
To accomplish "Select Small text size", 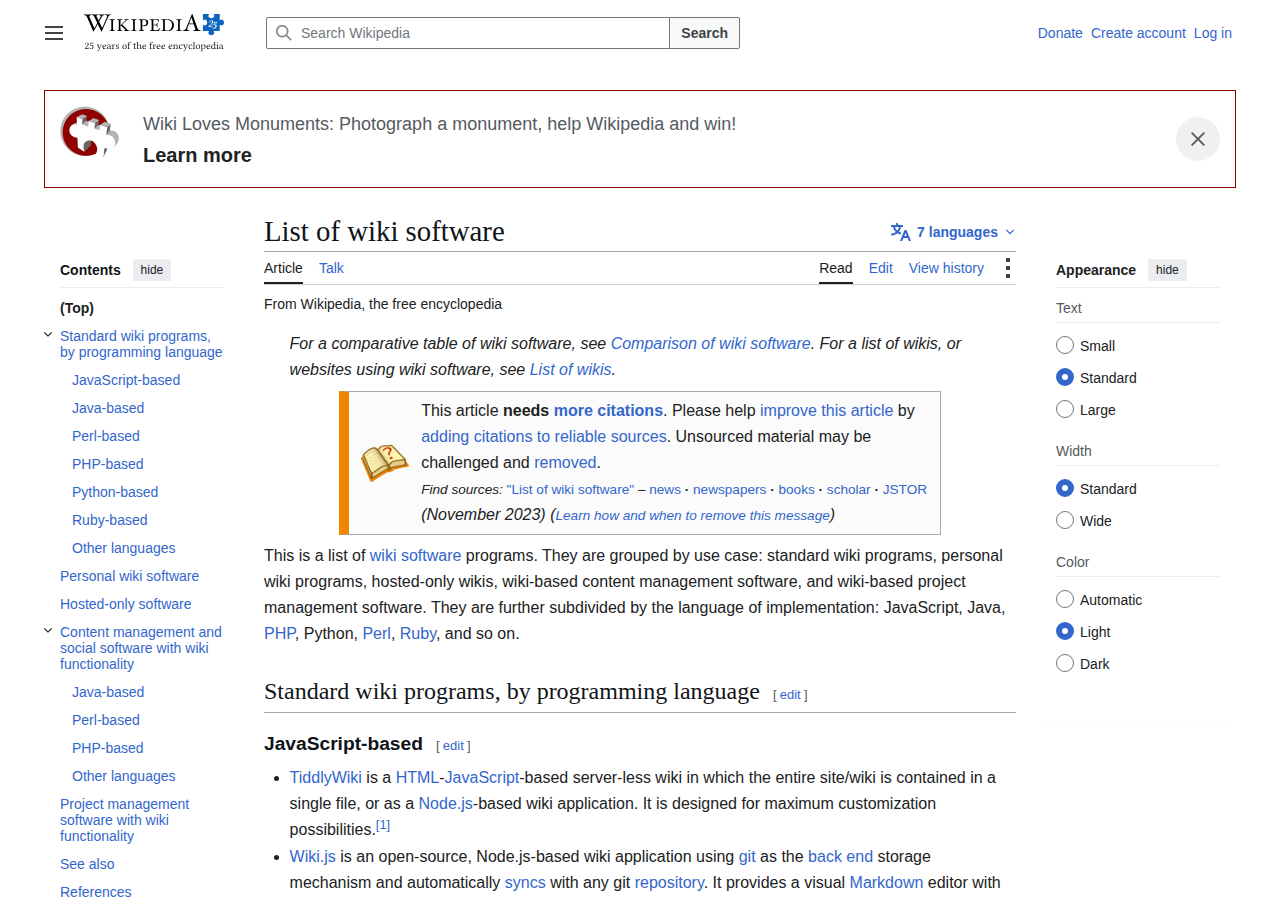I will (1065, 345).
